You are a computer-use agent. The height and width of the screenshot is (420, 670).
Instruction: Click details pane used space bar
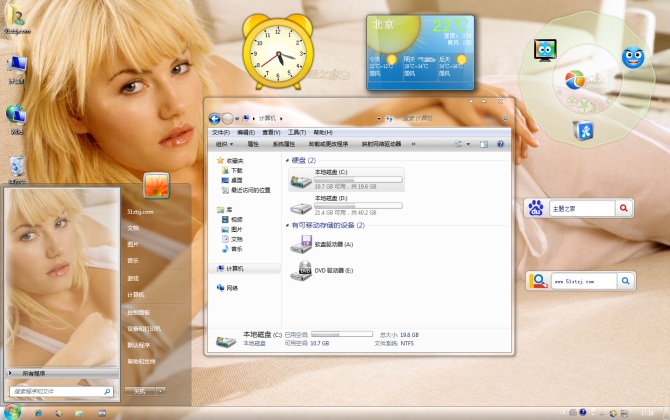click(x=342, y=334)
